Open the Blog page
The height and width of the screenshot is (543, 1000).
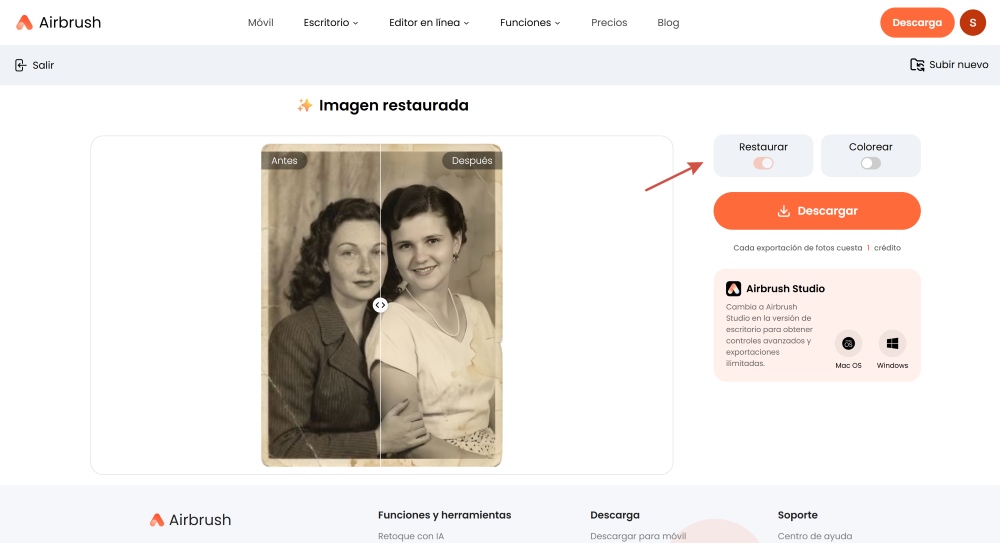coord(668,22)
